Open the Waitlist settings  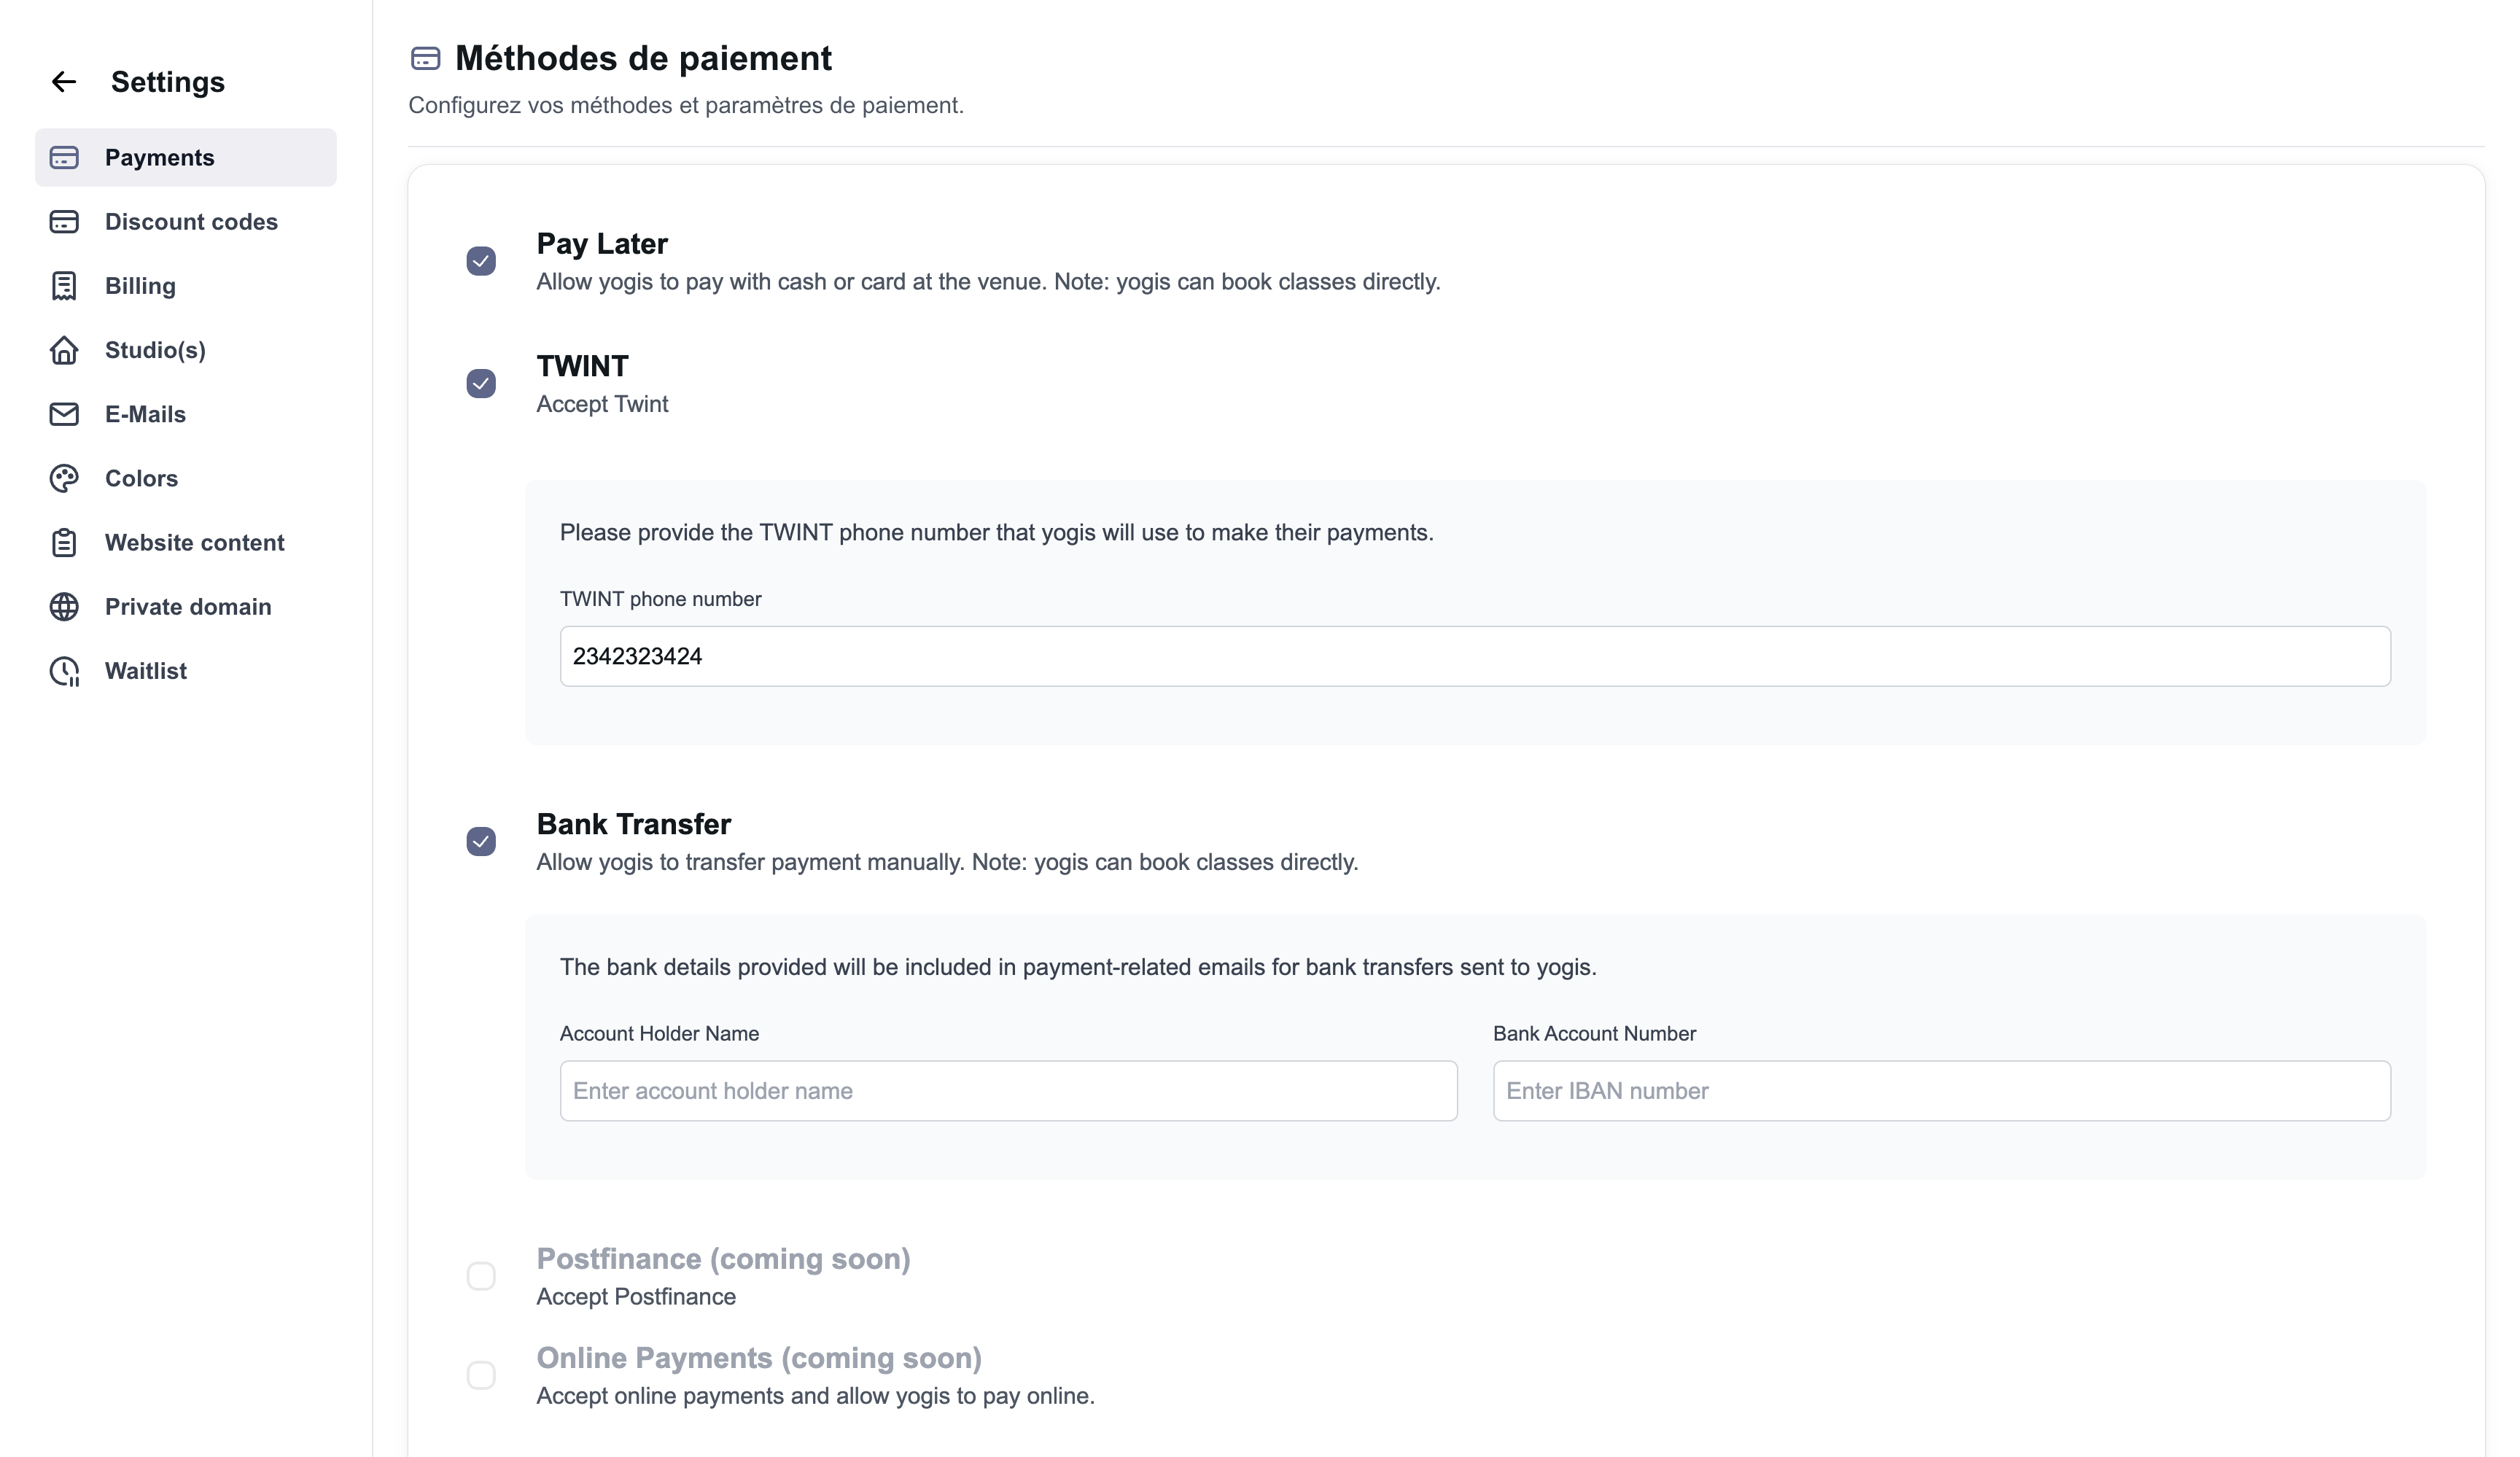pyautogui.click(x=146, y=671)
